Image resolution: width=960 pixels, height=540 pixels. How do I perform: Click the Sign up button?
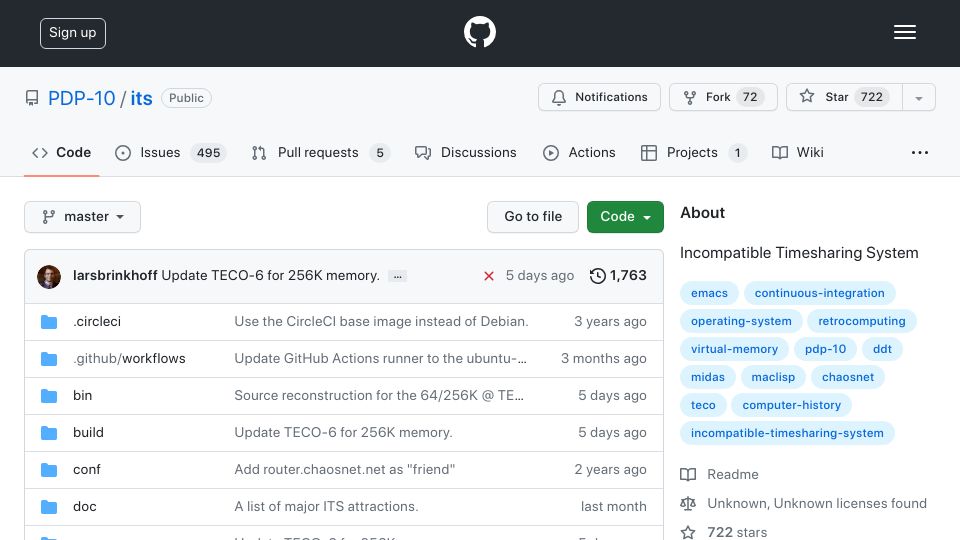coord(73,33)
